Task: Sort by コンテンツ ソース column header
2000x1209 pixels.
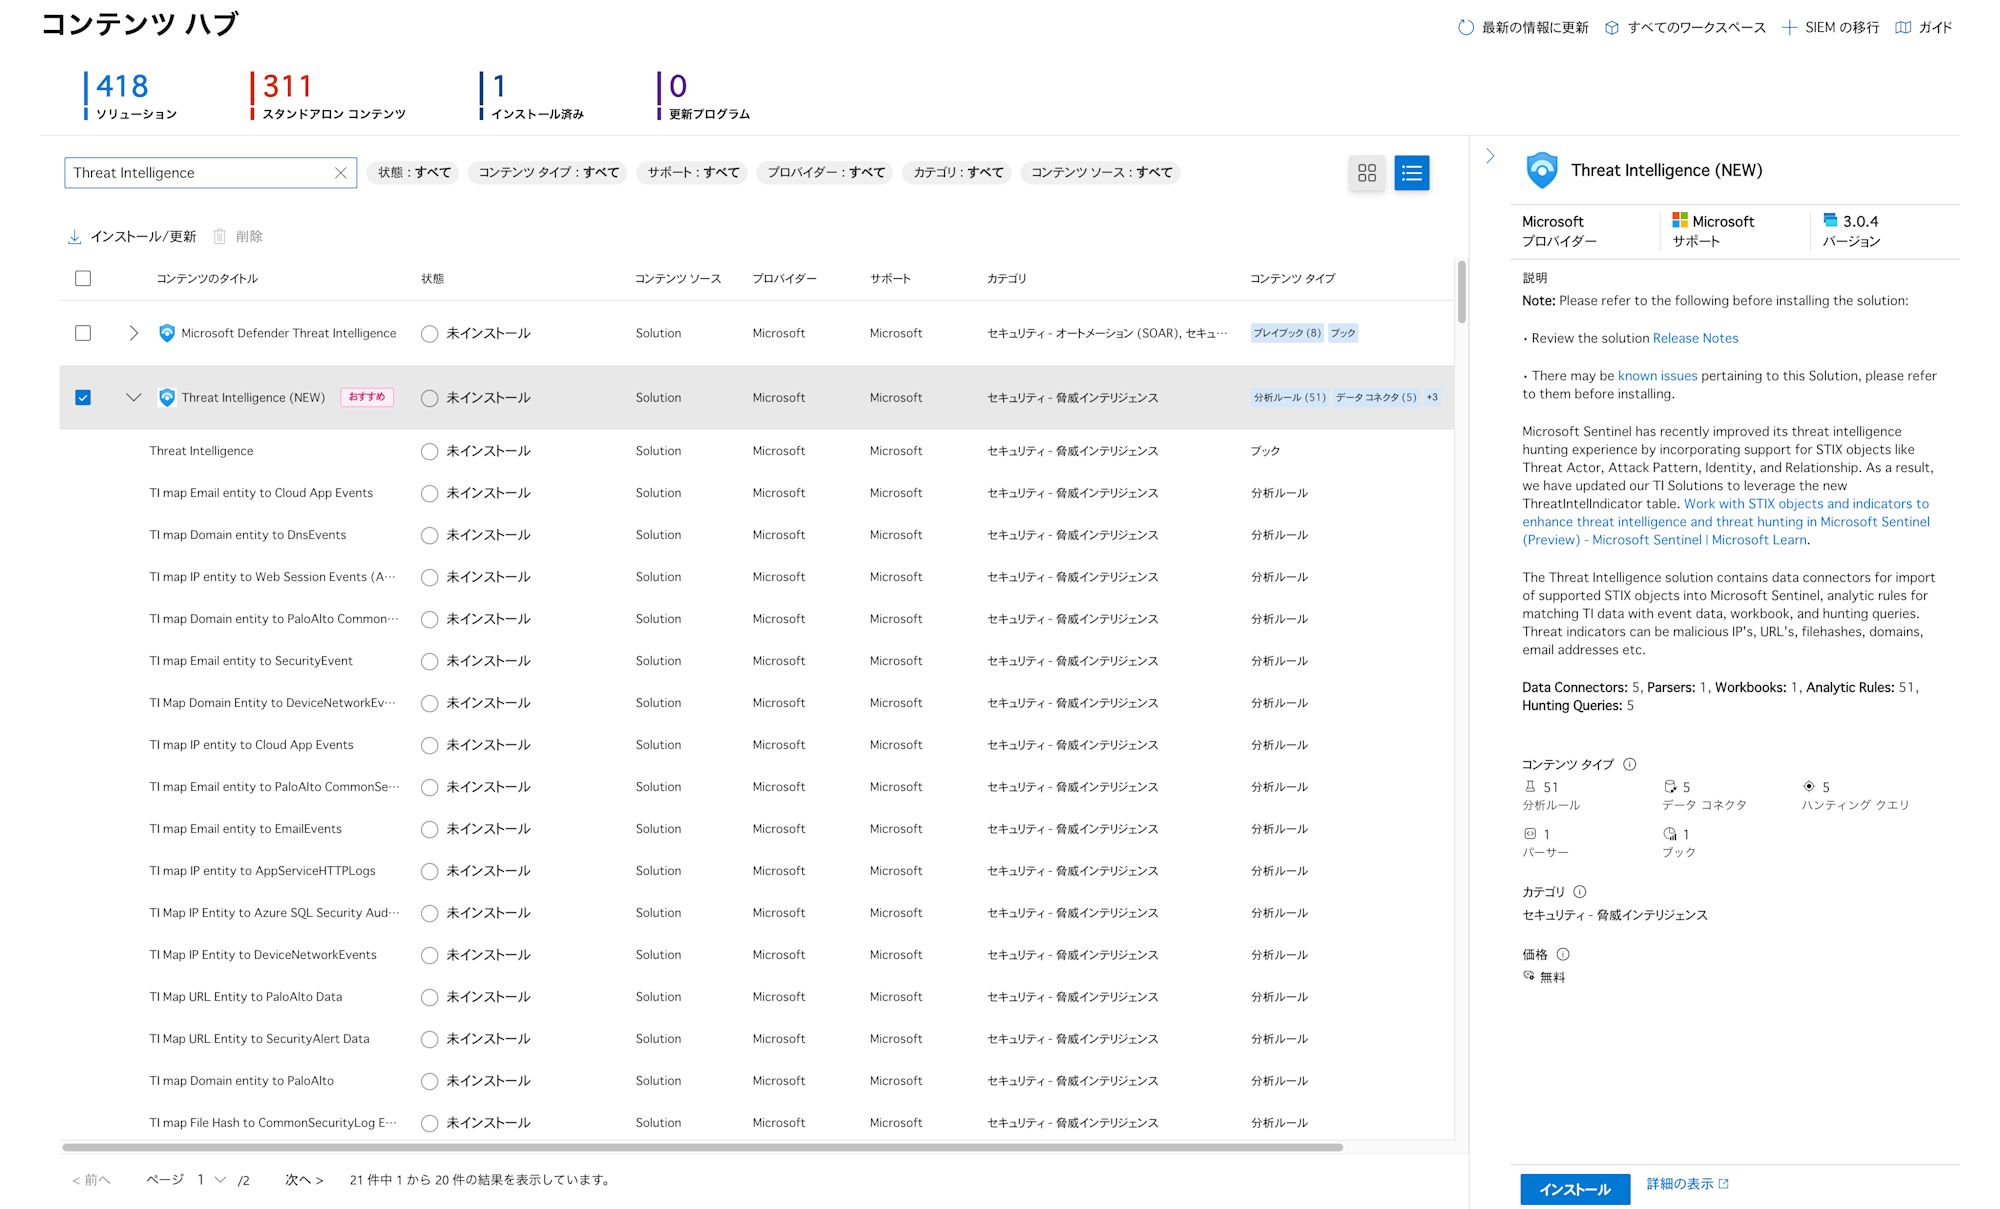Action: tap(678, 279)
